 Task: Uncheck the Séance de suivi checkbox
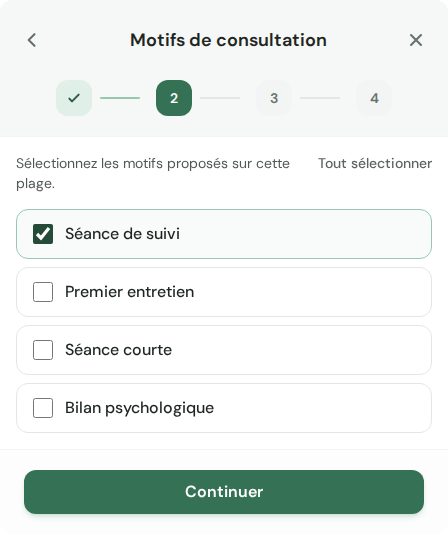pos(43,234)
